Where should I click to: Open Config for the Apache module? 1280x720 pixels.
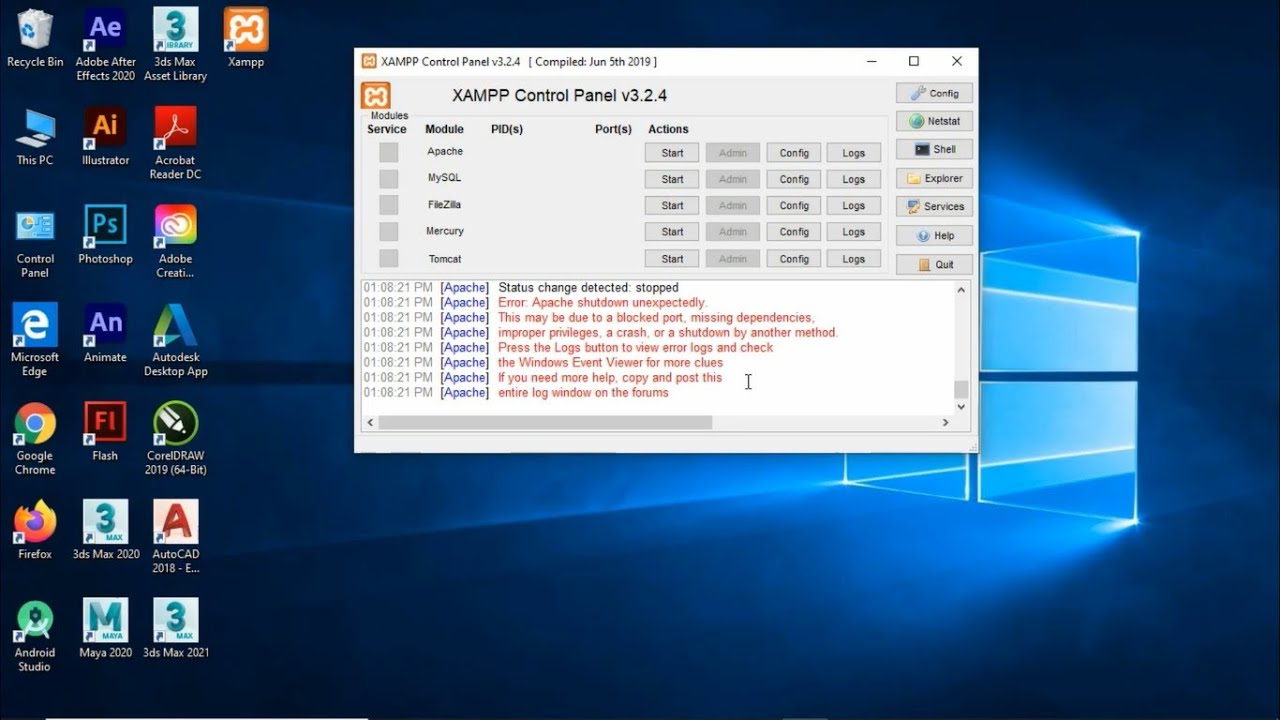pos(794,153)
